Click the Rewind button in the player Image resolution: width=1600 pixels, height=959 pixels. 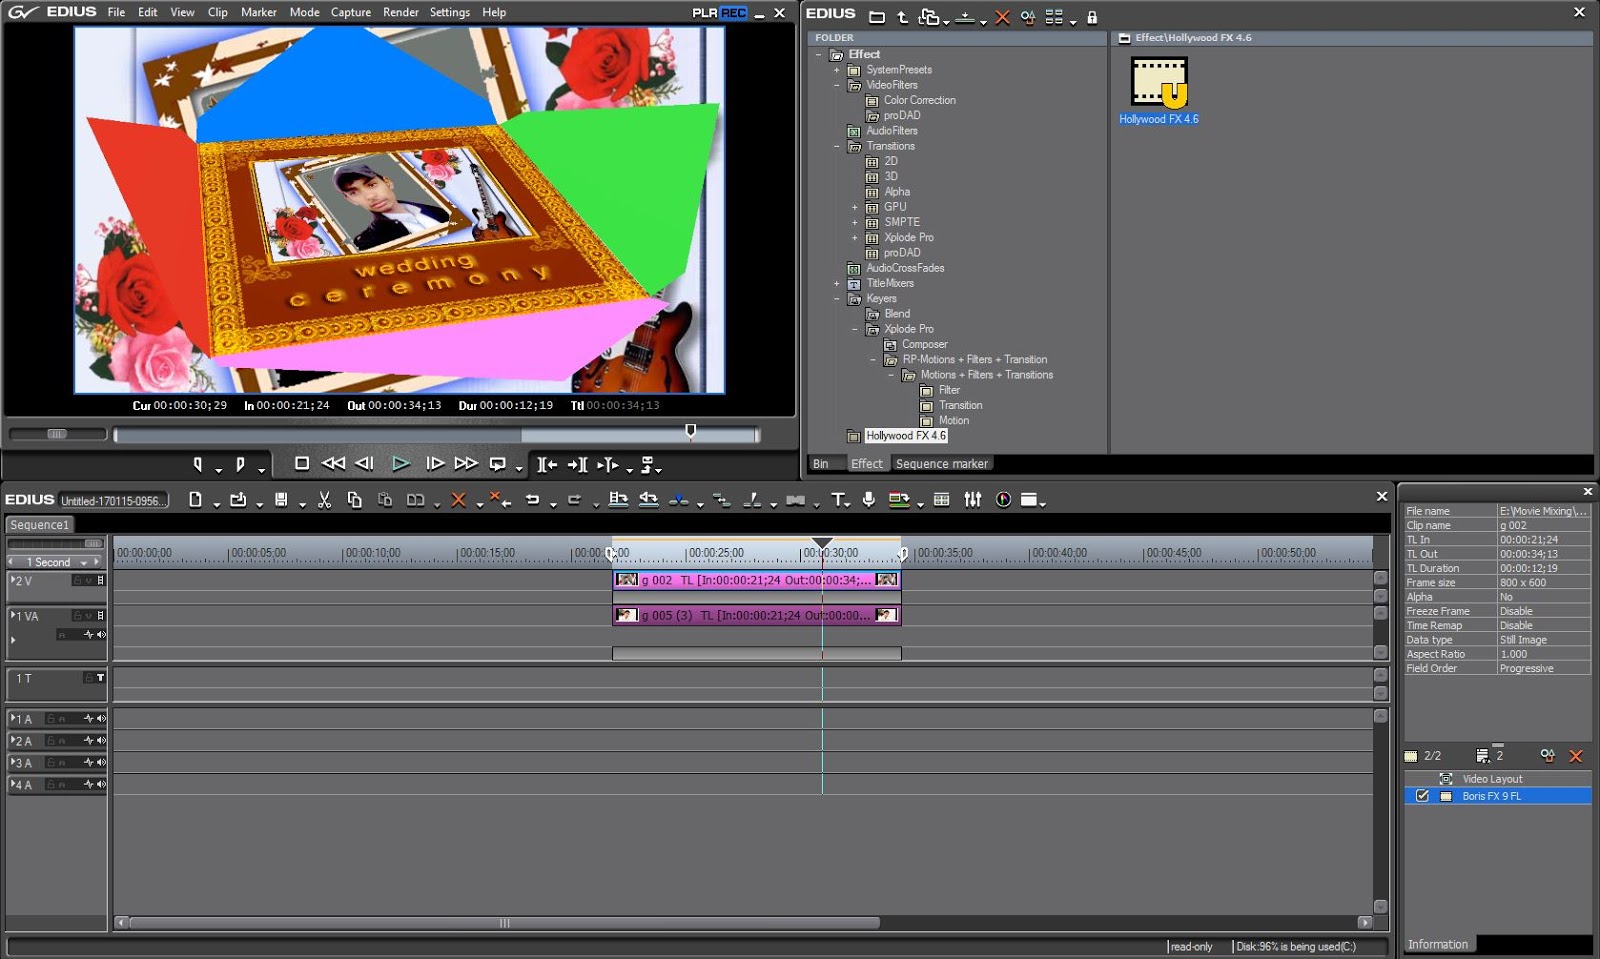333,463
